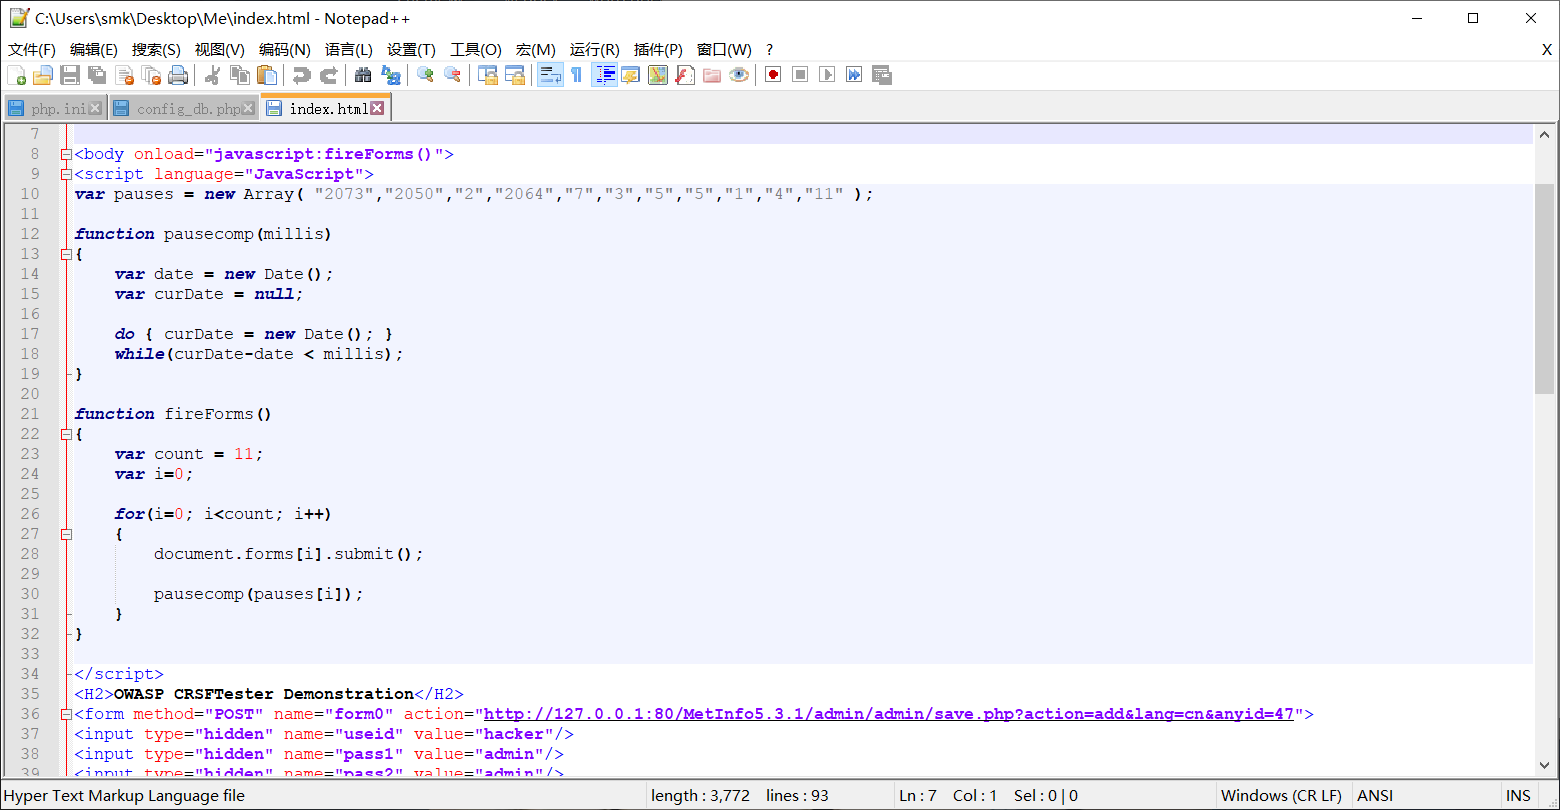This screenshot has width=1560, height=810.
Task: Switch to the php.ini tab
Action: click(x=58, y=109)
